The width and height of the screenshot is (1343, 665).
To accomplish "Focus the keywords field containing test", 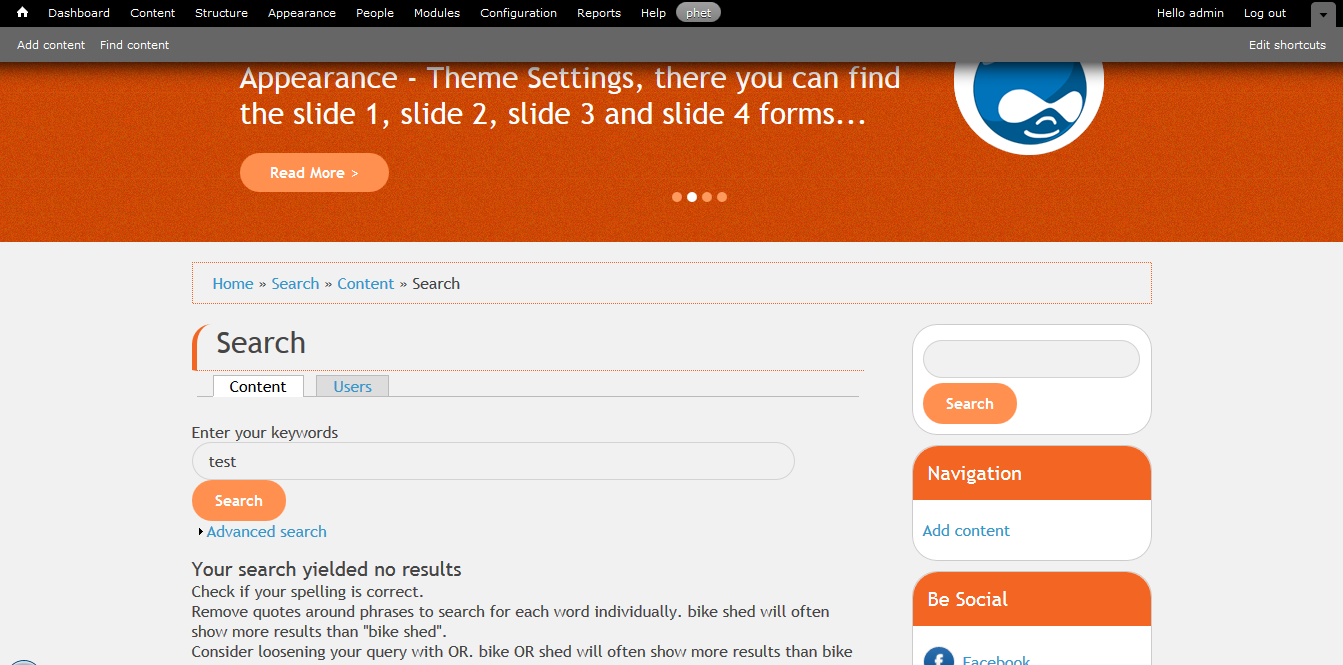I will 493,461.
